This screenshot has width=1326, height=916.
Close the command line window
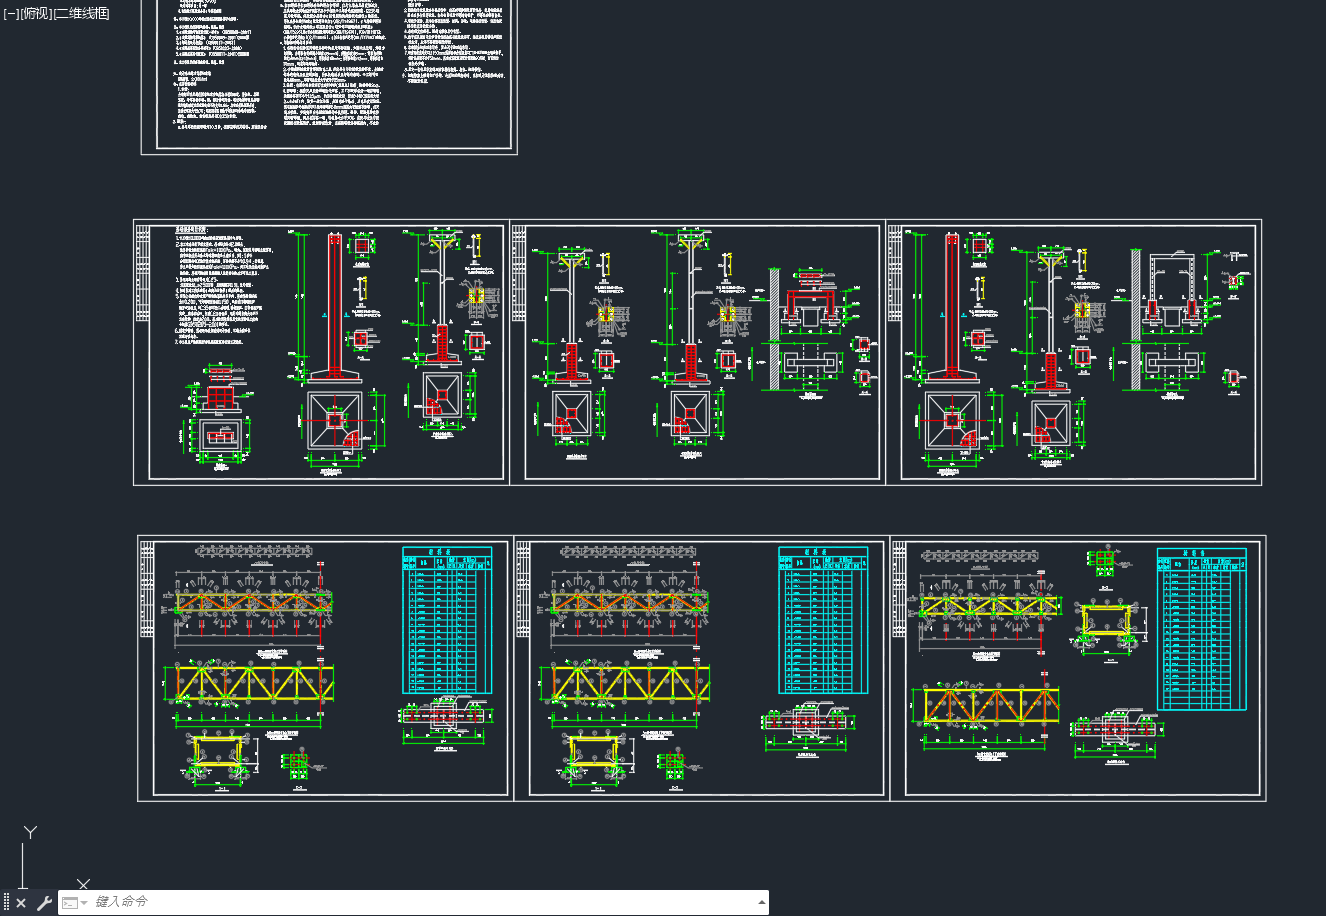(x=21, y=903)
